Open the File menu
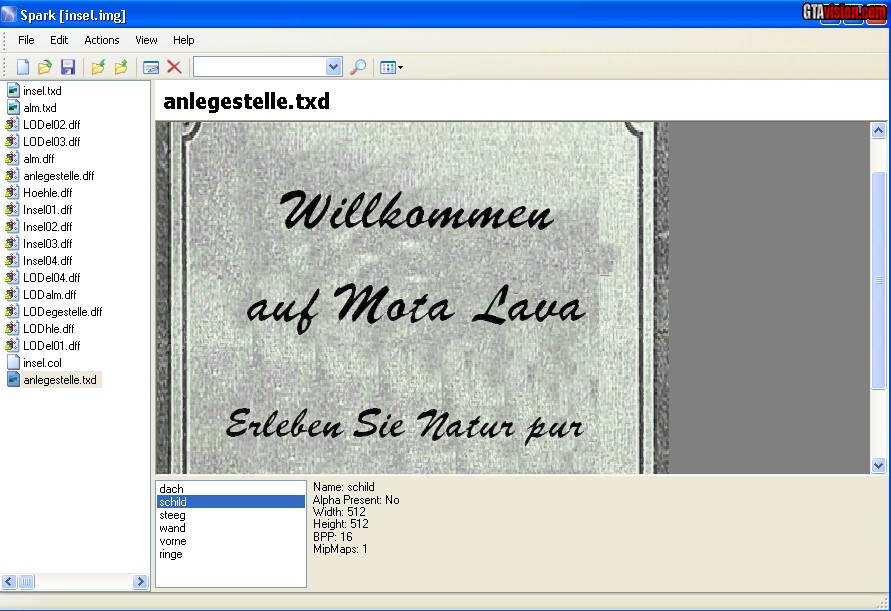891x611 pixels. click(26, 40)
